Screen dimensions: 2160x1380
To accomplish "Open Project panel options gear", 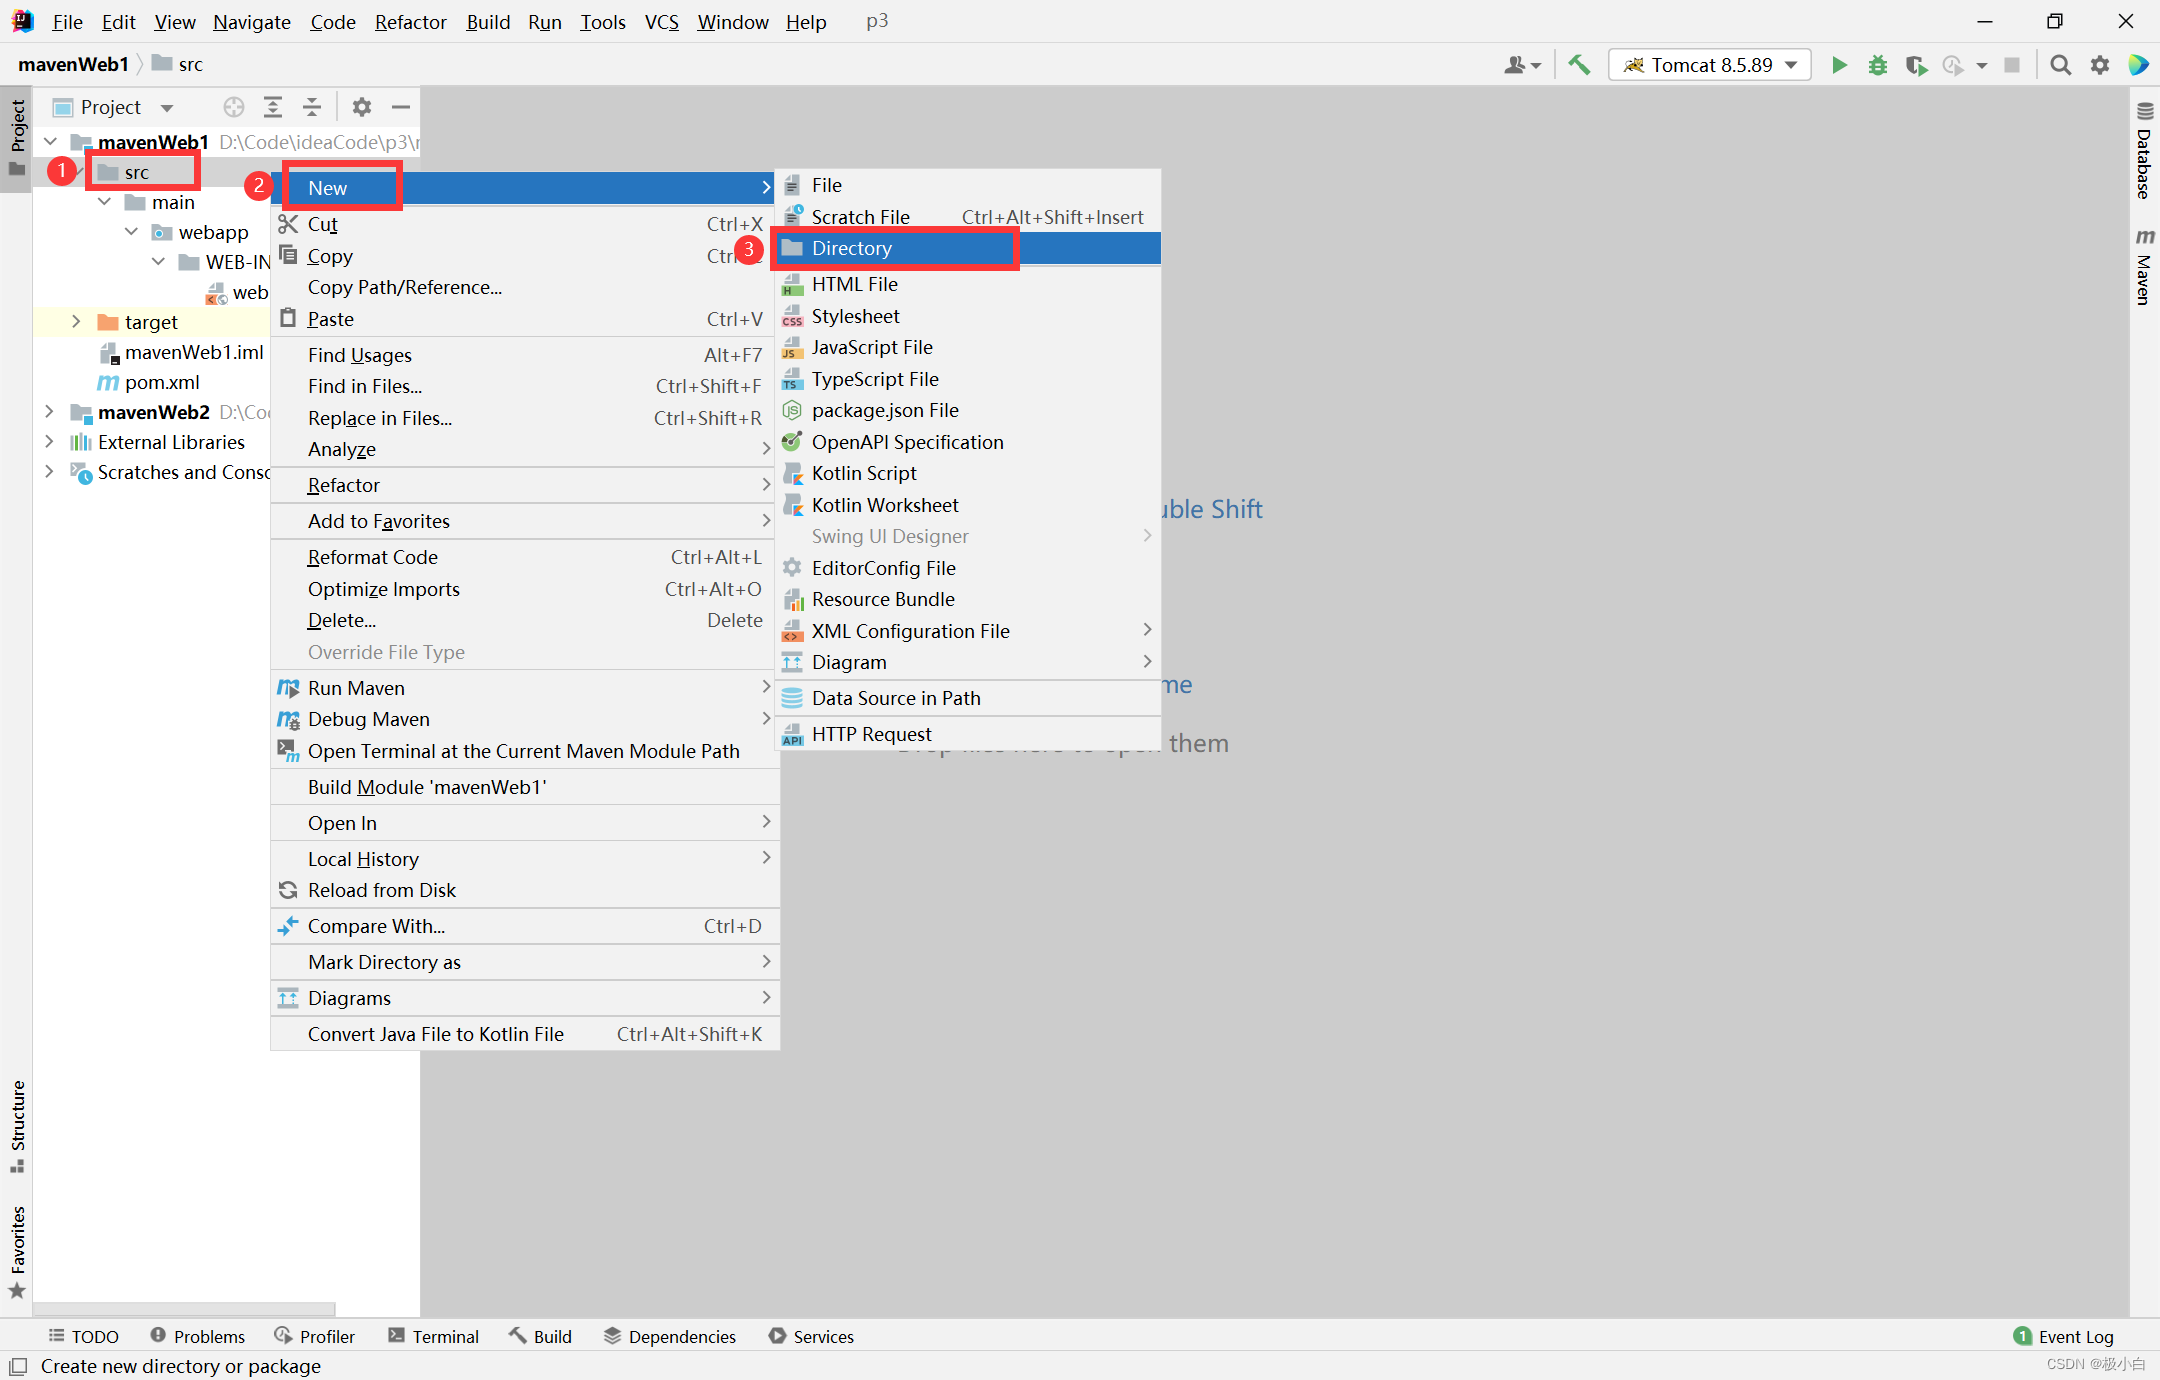I will point(362,107).
